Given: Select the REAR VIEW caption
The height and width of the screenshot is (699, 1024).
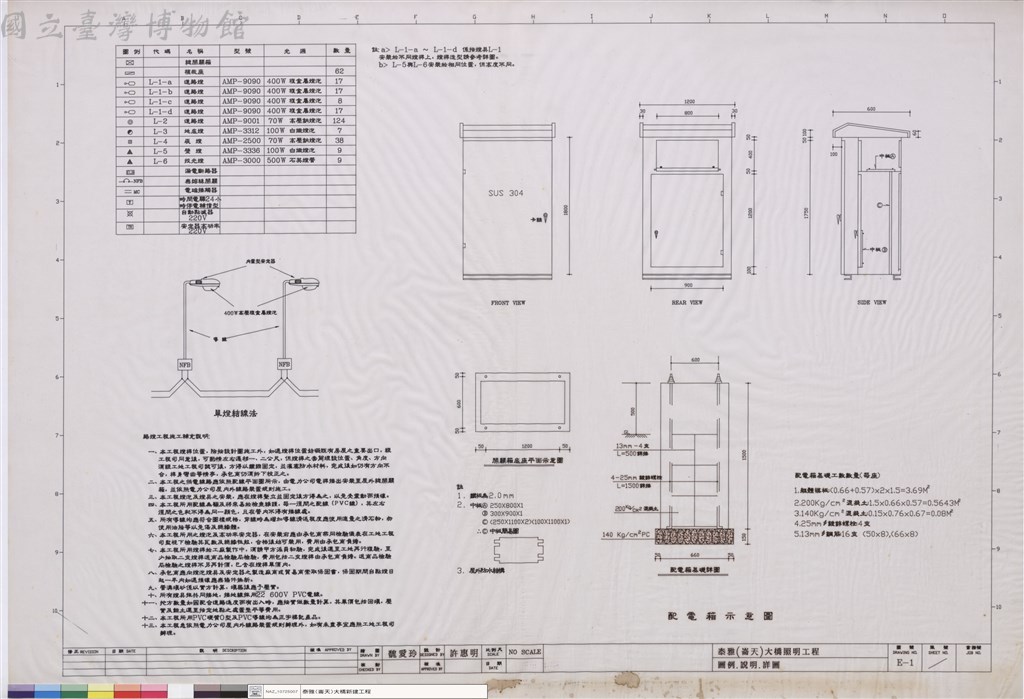Looking at the screenshot, I should (x=687, y=303).
